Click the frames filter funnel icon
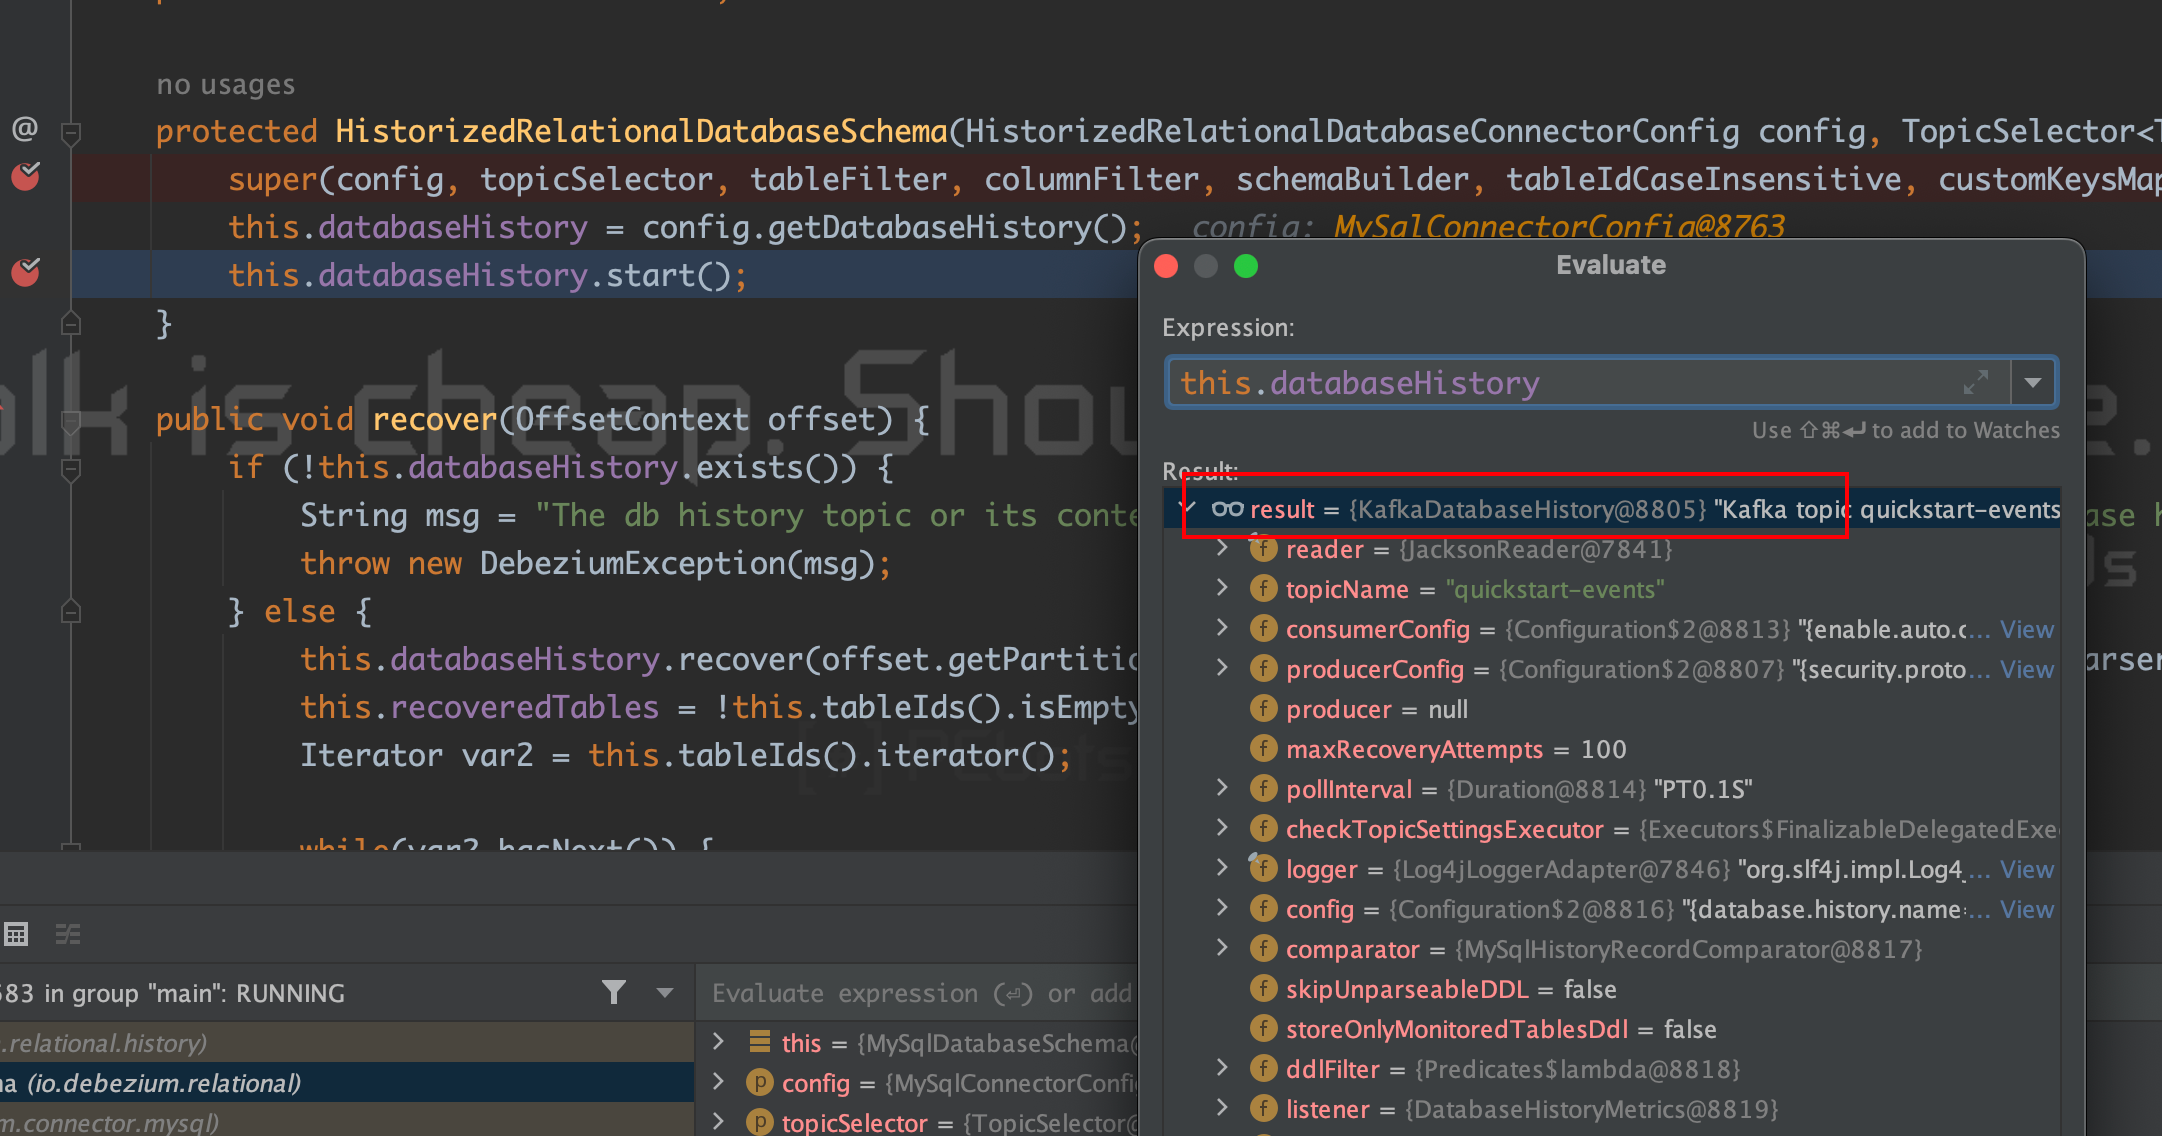 coord(614,992)
